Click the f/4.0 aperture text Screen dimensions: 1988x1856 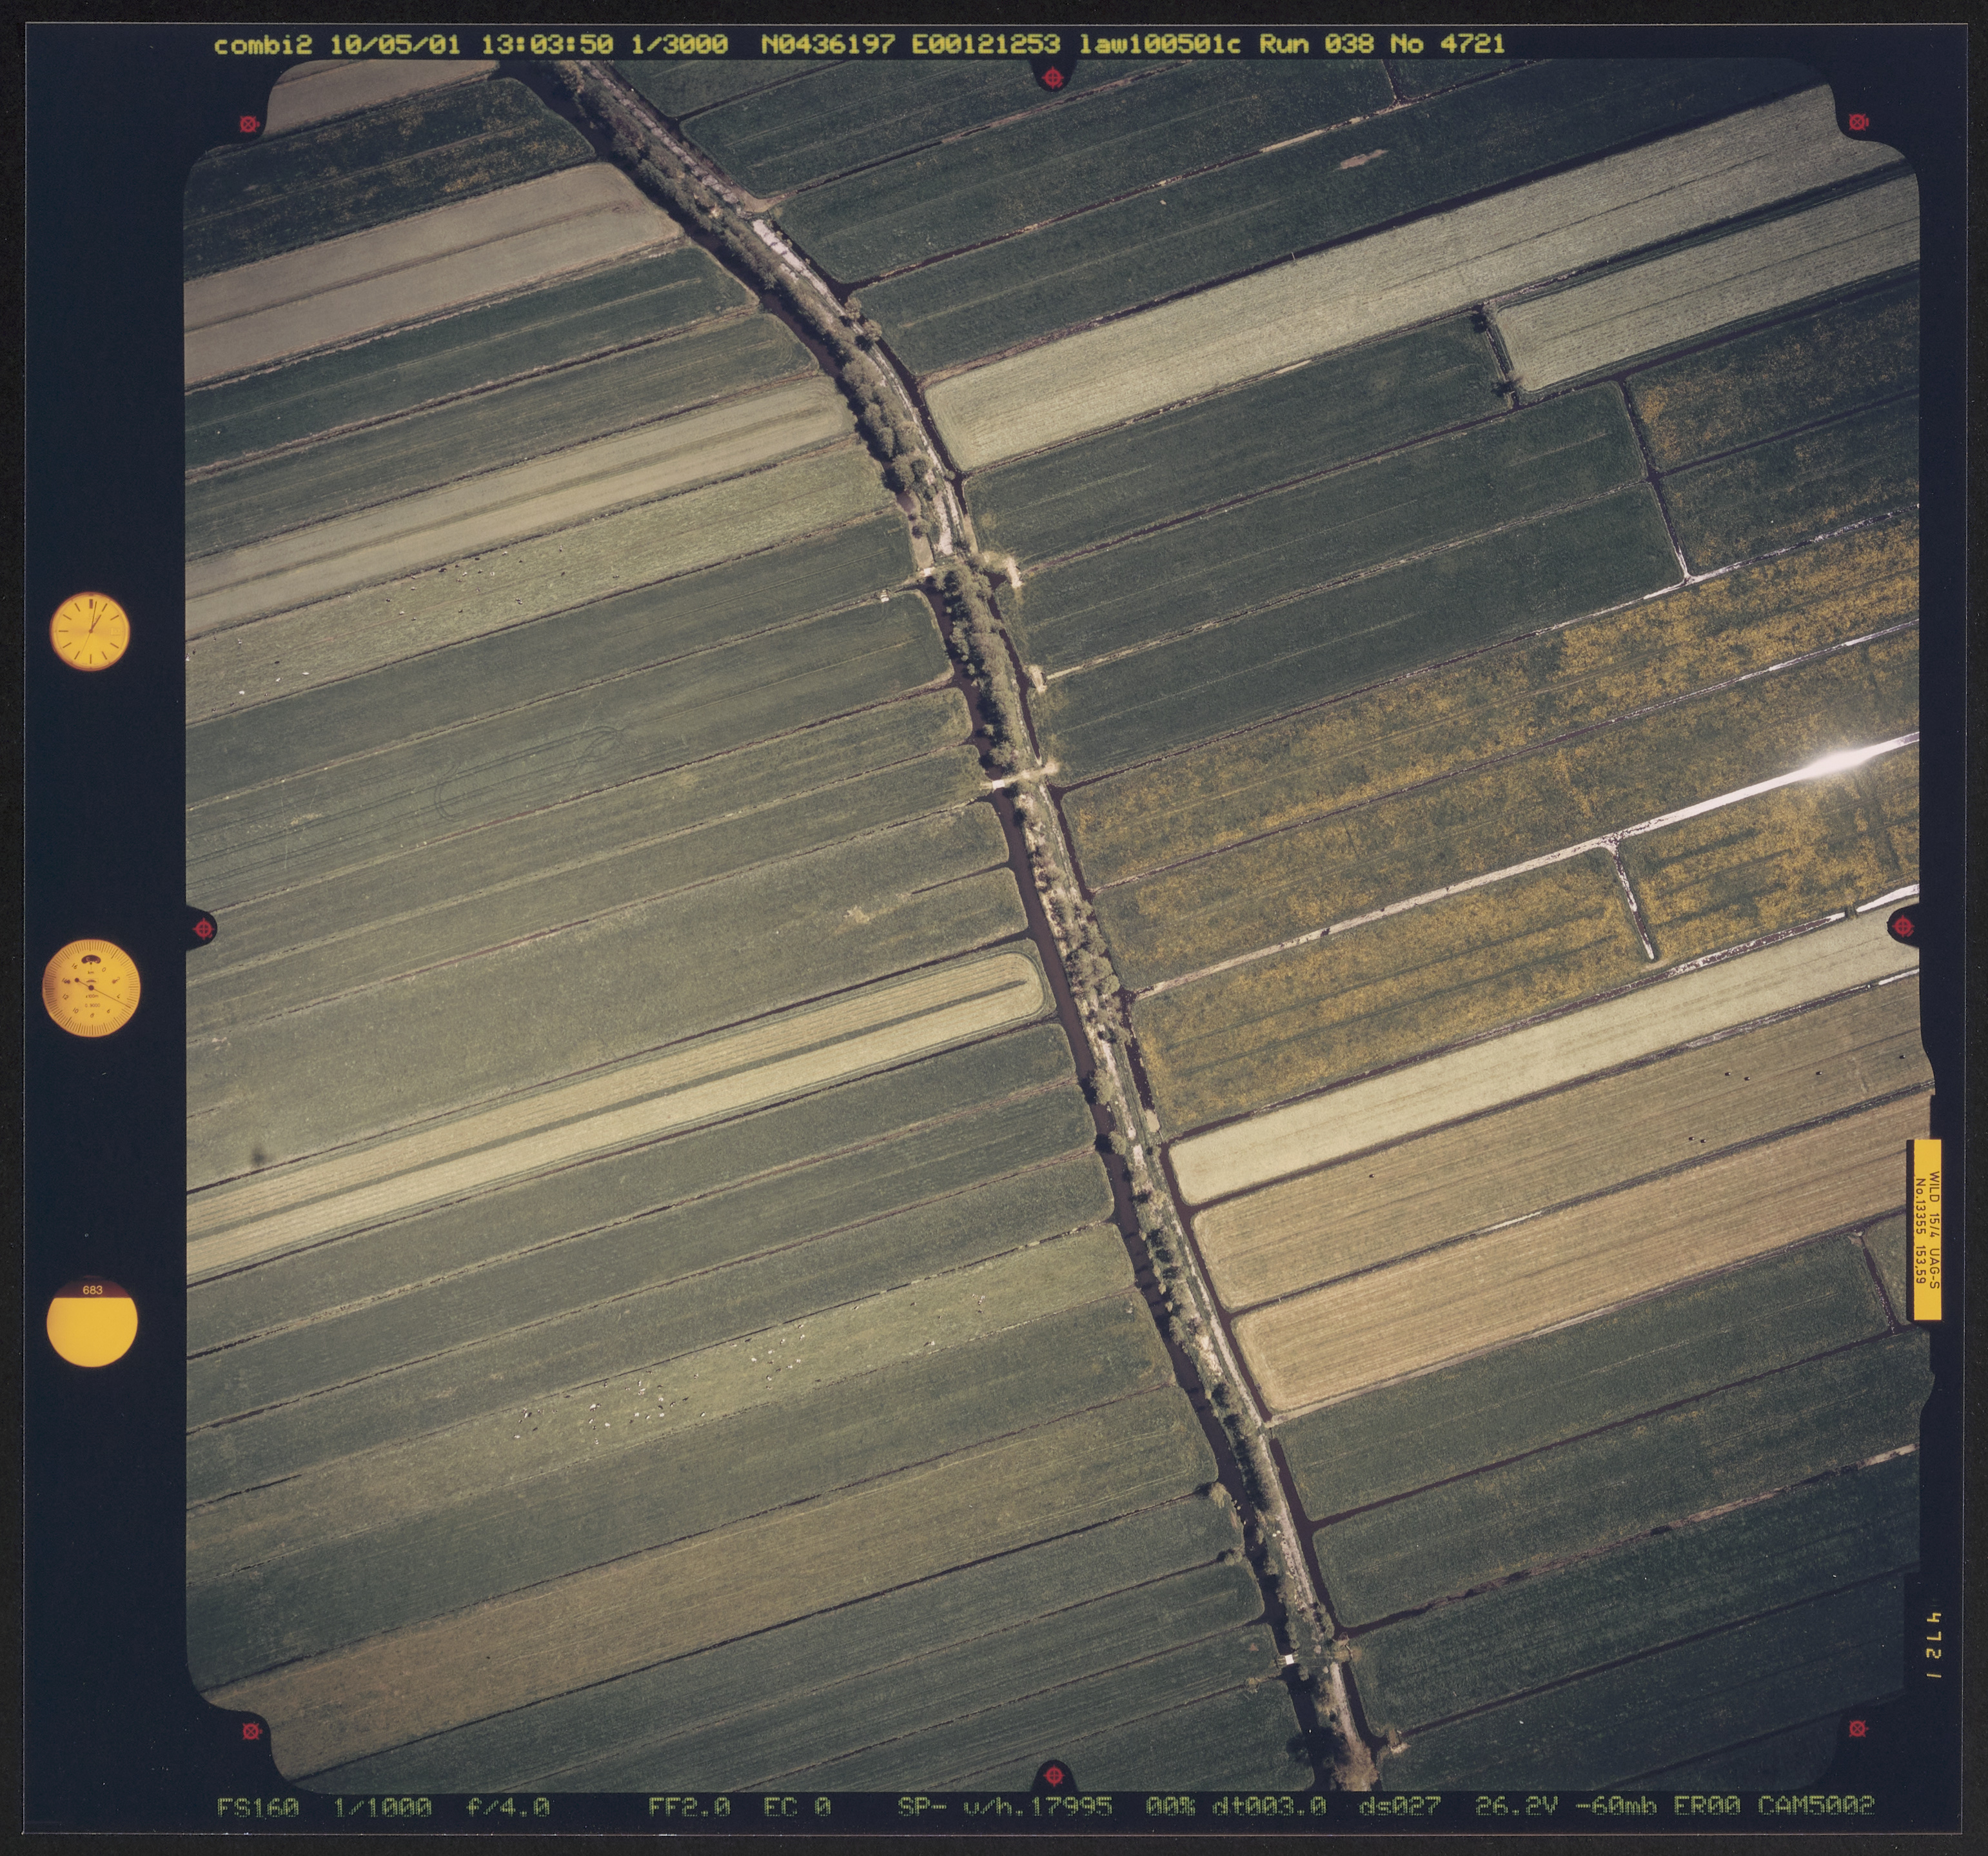(508, 1807)
